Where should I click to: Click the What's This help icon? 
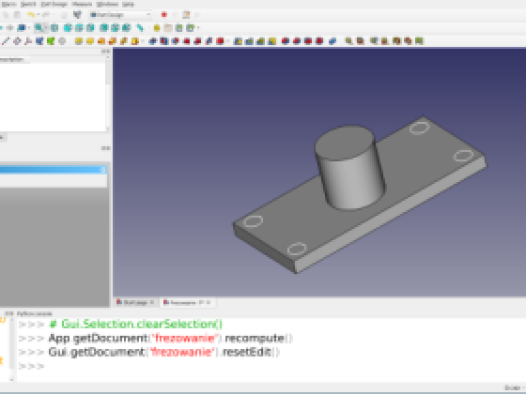tap(77, 15)
